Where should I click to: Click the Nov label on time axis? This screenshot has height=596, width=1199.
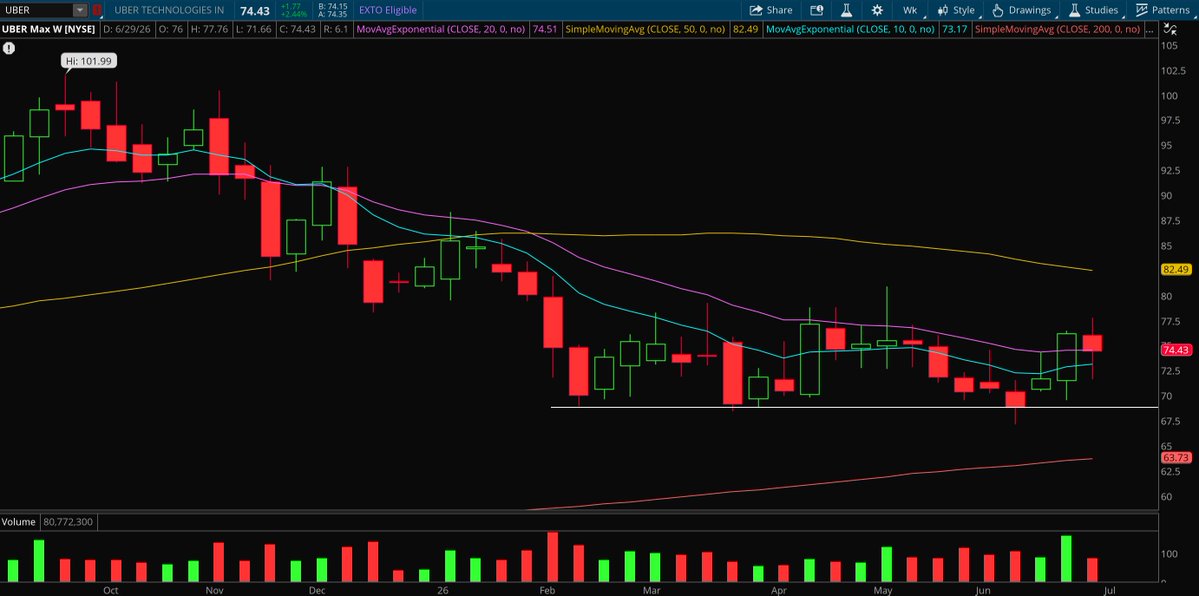pyautogui.click(x=214, y=591)
